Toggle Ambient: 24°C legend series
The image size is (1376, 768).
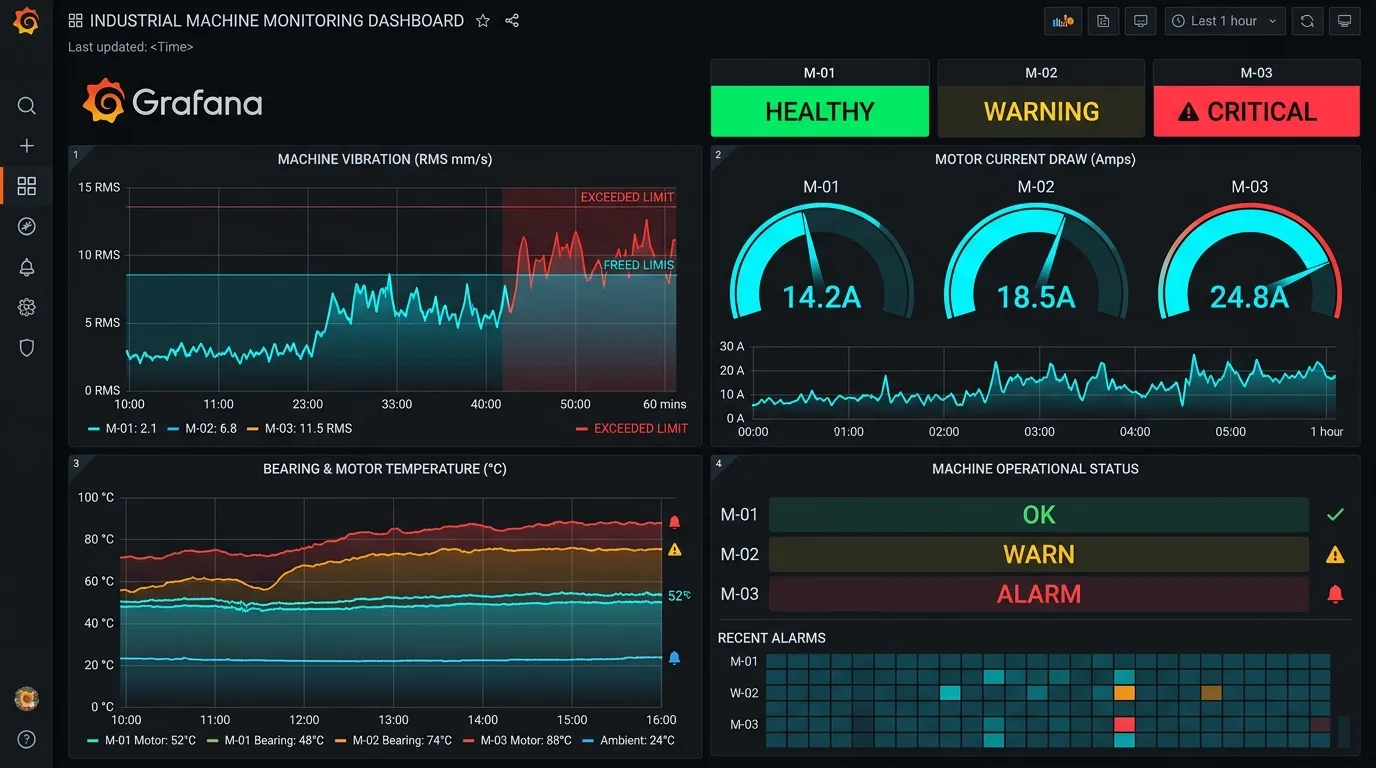pyautogui.click(x=628, y=741)
